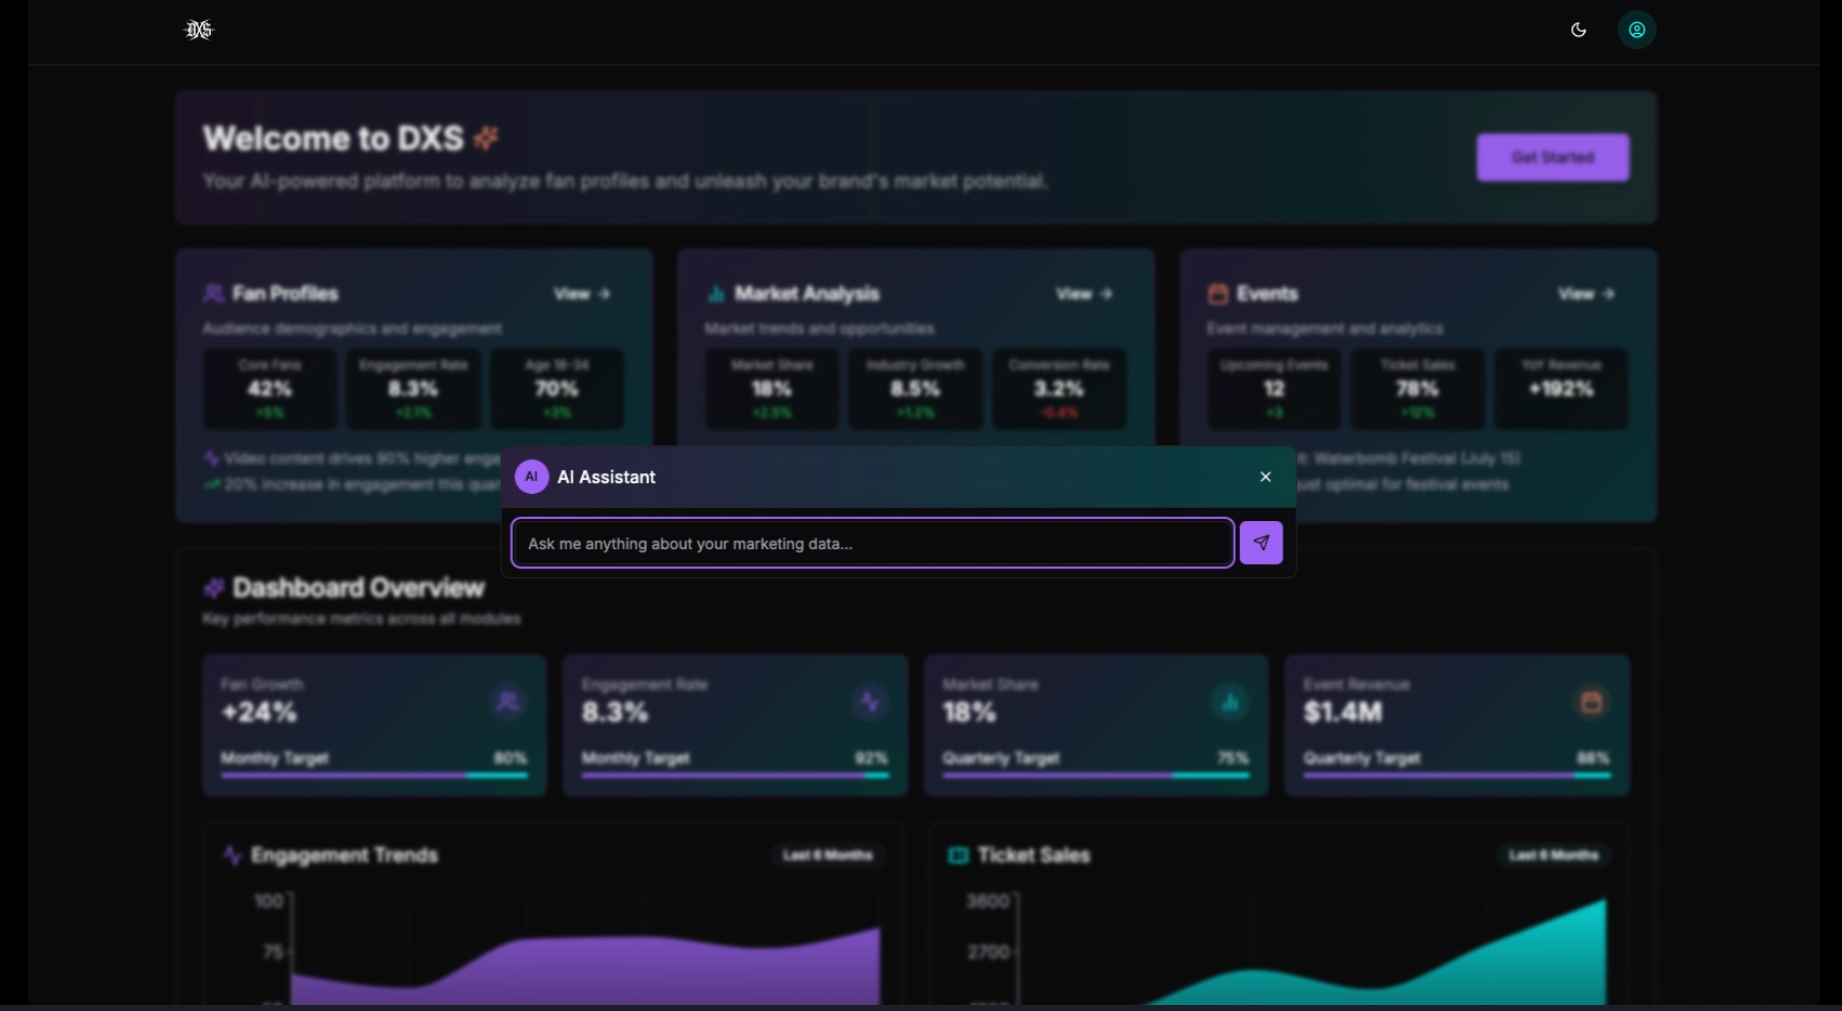Open Events via View link
This screenshot has width=1842, height=1011.
tap(1585, 294)
